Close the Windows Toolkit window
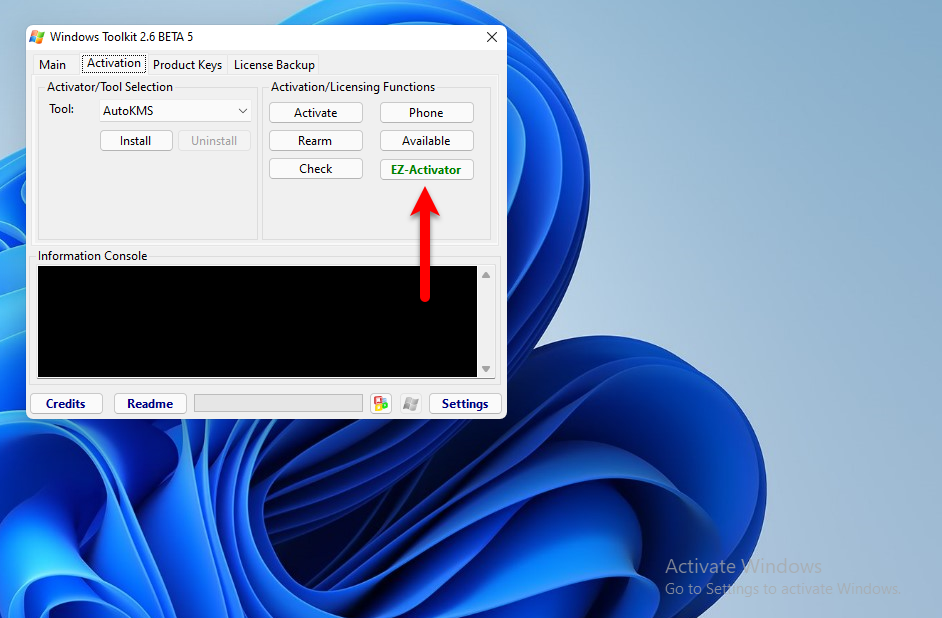The width and height of the screenshot is (942, 618). tap(491, 37)
